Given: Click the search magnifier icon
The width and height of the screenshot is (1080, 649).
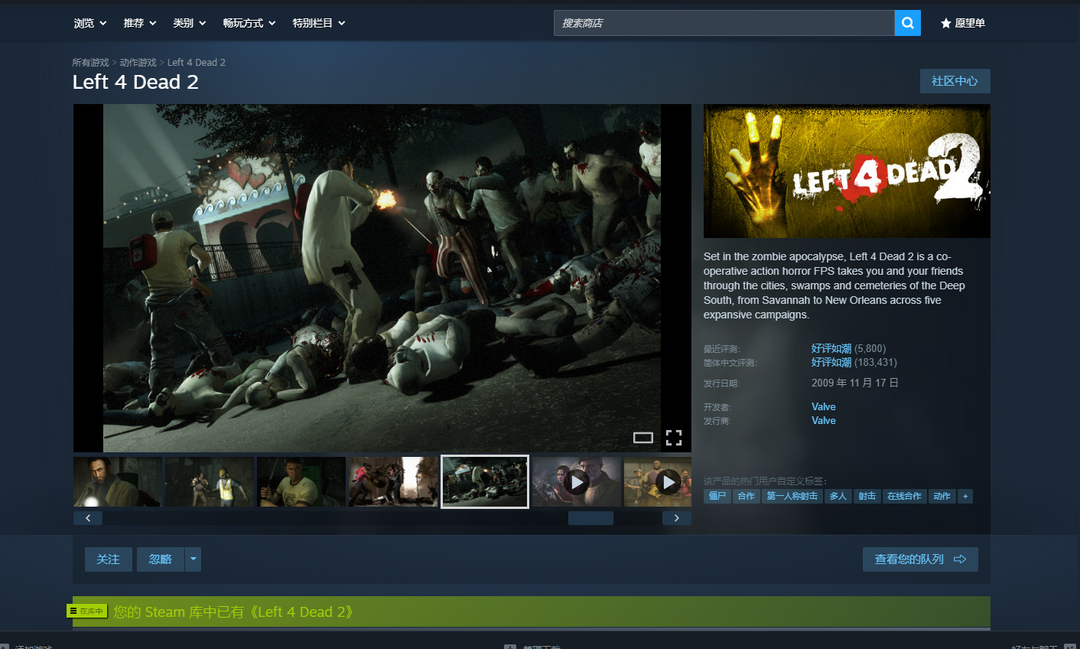Looking at the screenshot, I should point(907,23).
